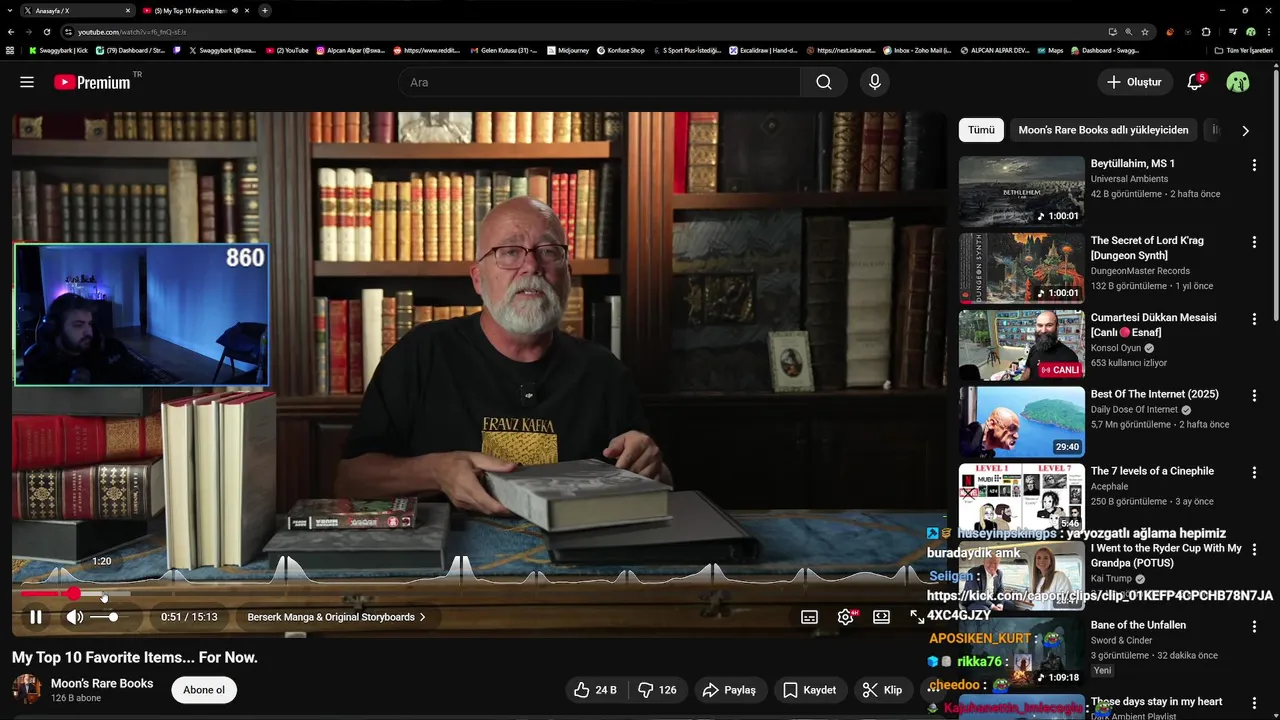Save video with Kaydet button
The height and width of the screenshot is (720, 1280).
[810, 690]
